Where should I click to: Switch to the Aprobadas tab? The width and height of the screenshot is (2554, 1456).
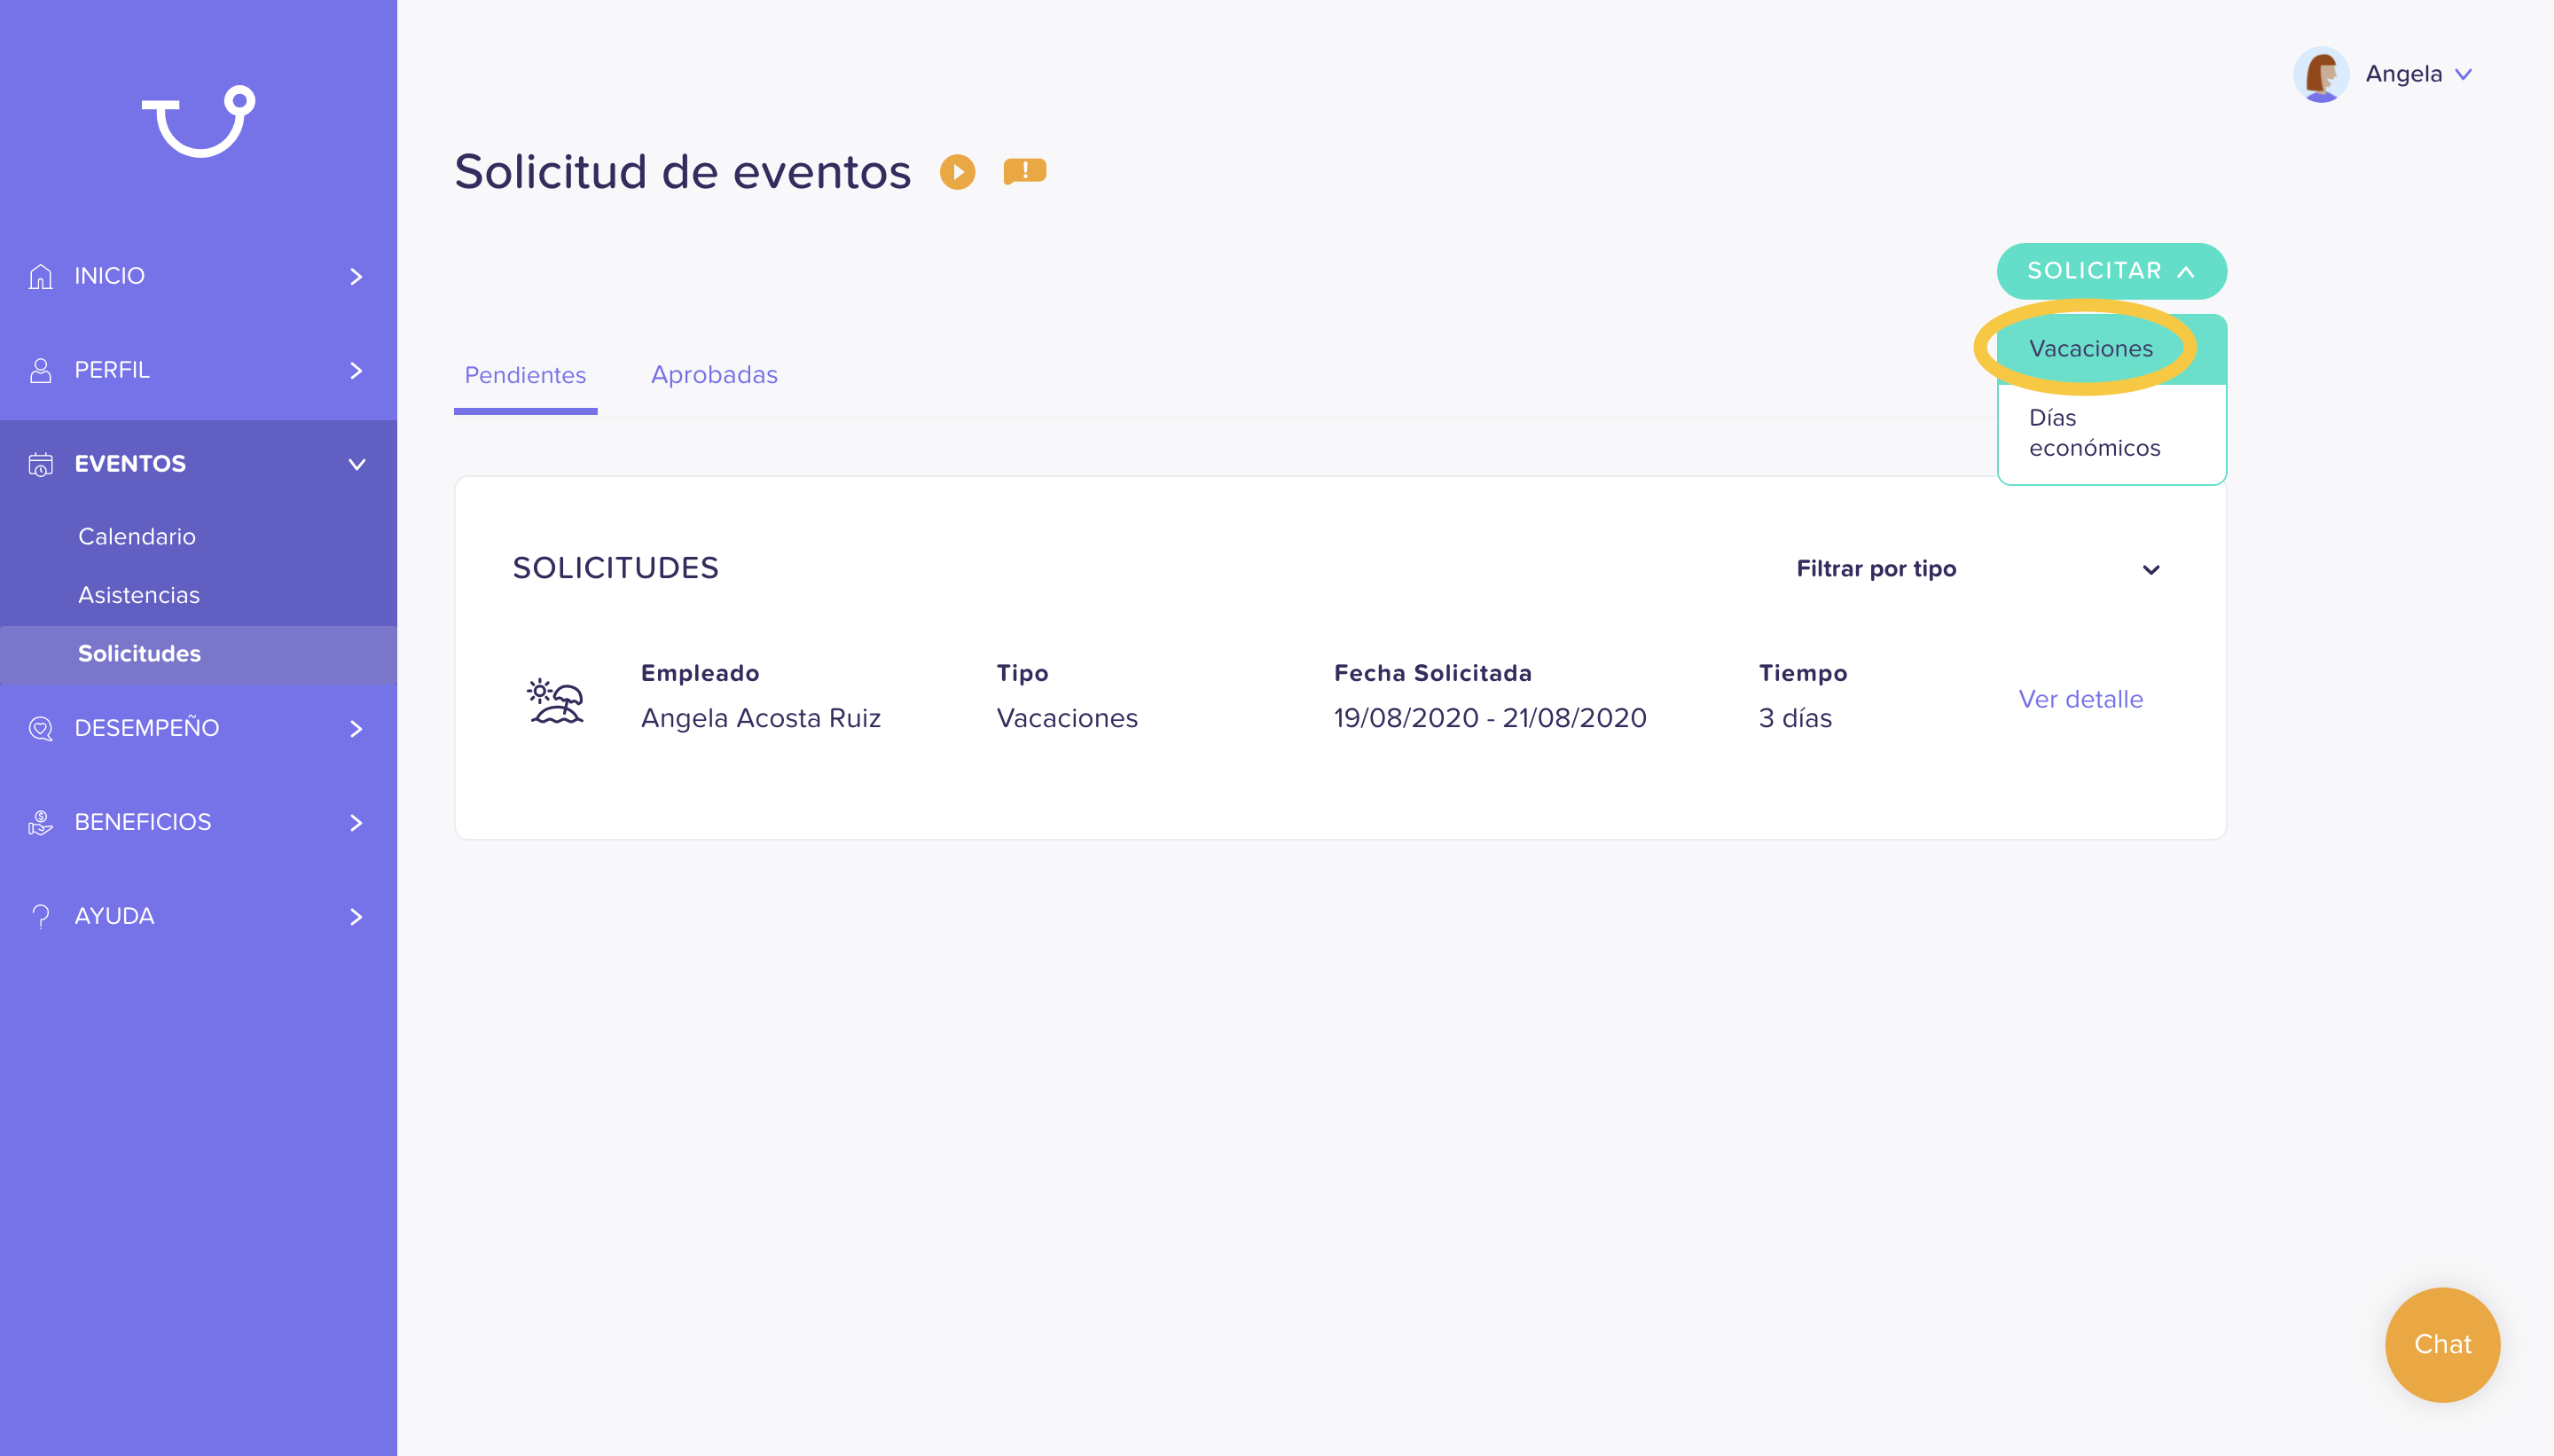[714, 375]
